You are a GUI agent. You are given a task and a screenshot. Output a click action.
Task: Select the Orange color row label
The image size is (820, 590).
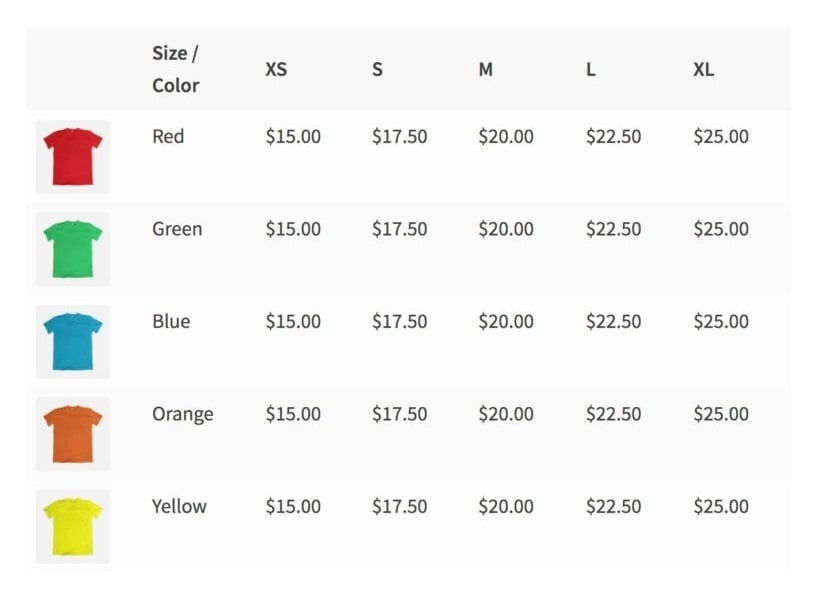[182, 414]
